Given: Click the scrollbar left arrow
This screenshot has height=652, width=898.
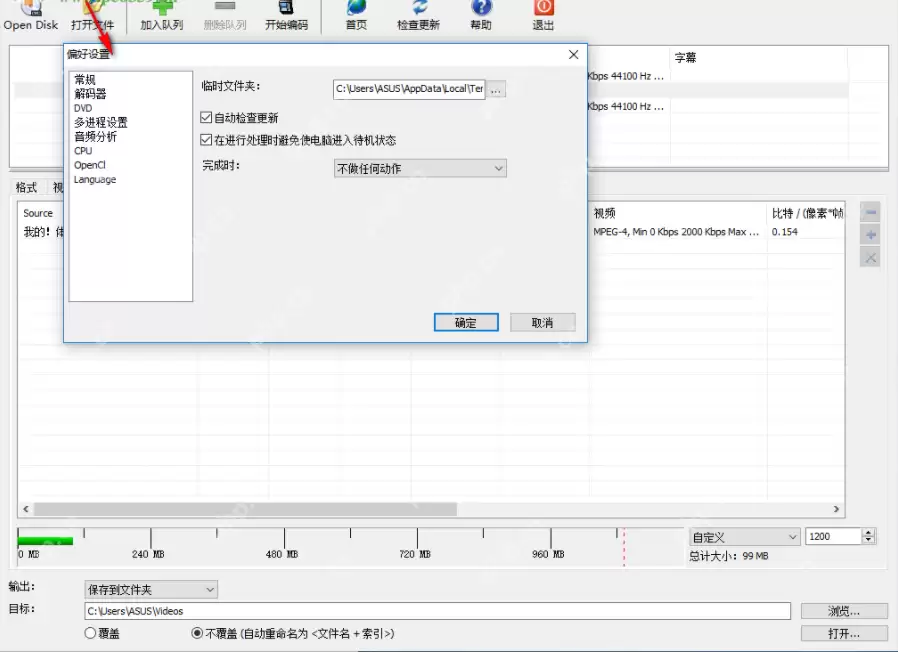Looking at the screenshot, I should [x=26, y=509].
